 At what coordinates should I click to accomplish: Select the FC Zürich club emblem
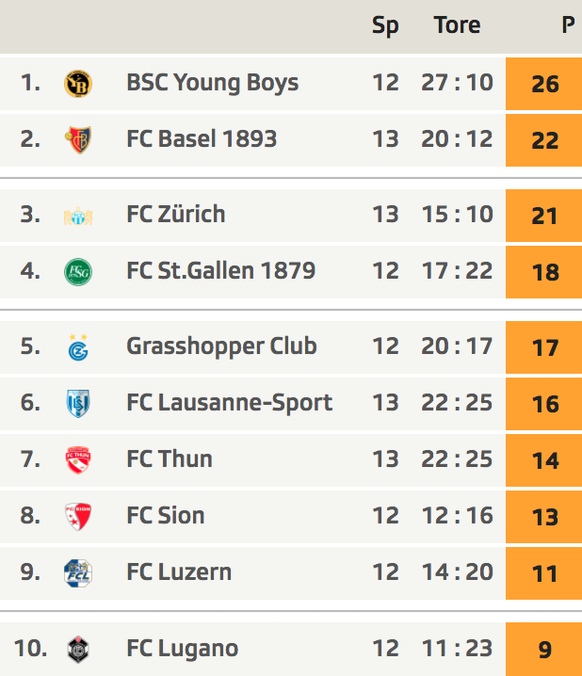[x=78, y=216]
